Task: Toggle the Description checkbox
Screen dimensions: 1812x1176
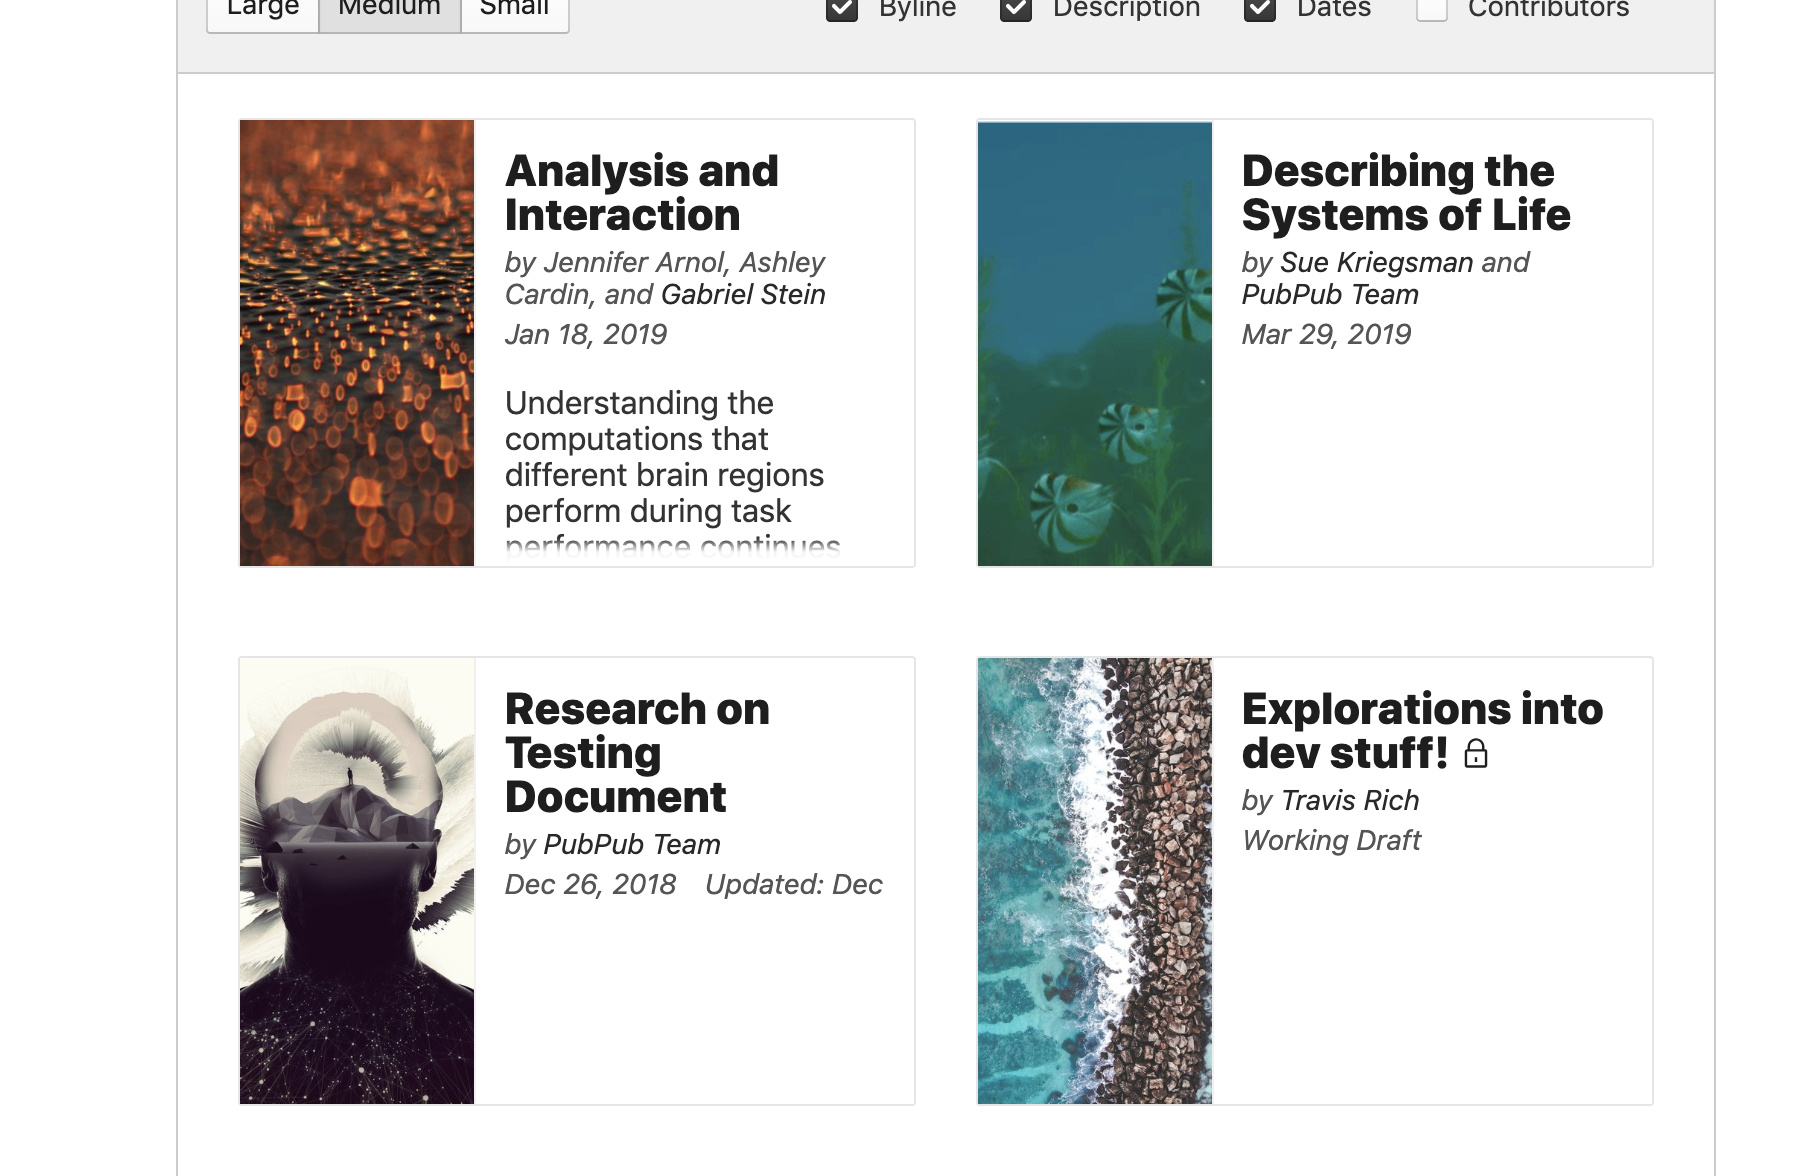Action: (1016, 9)
